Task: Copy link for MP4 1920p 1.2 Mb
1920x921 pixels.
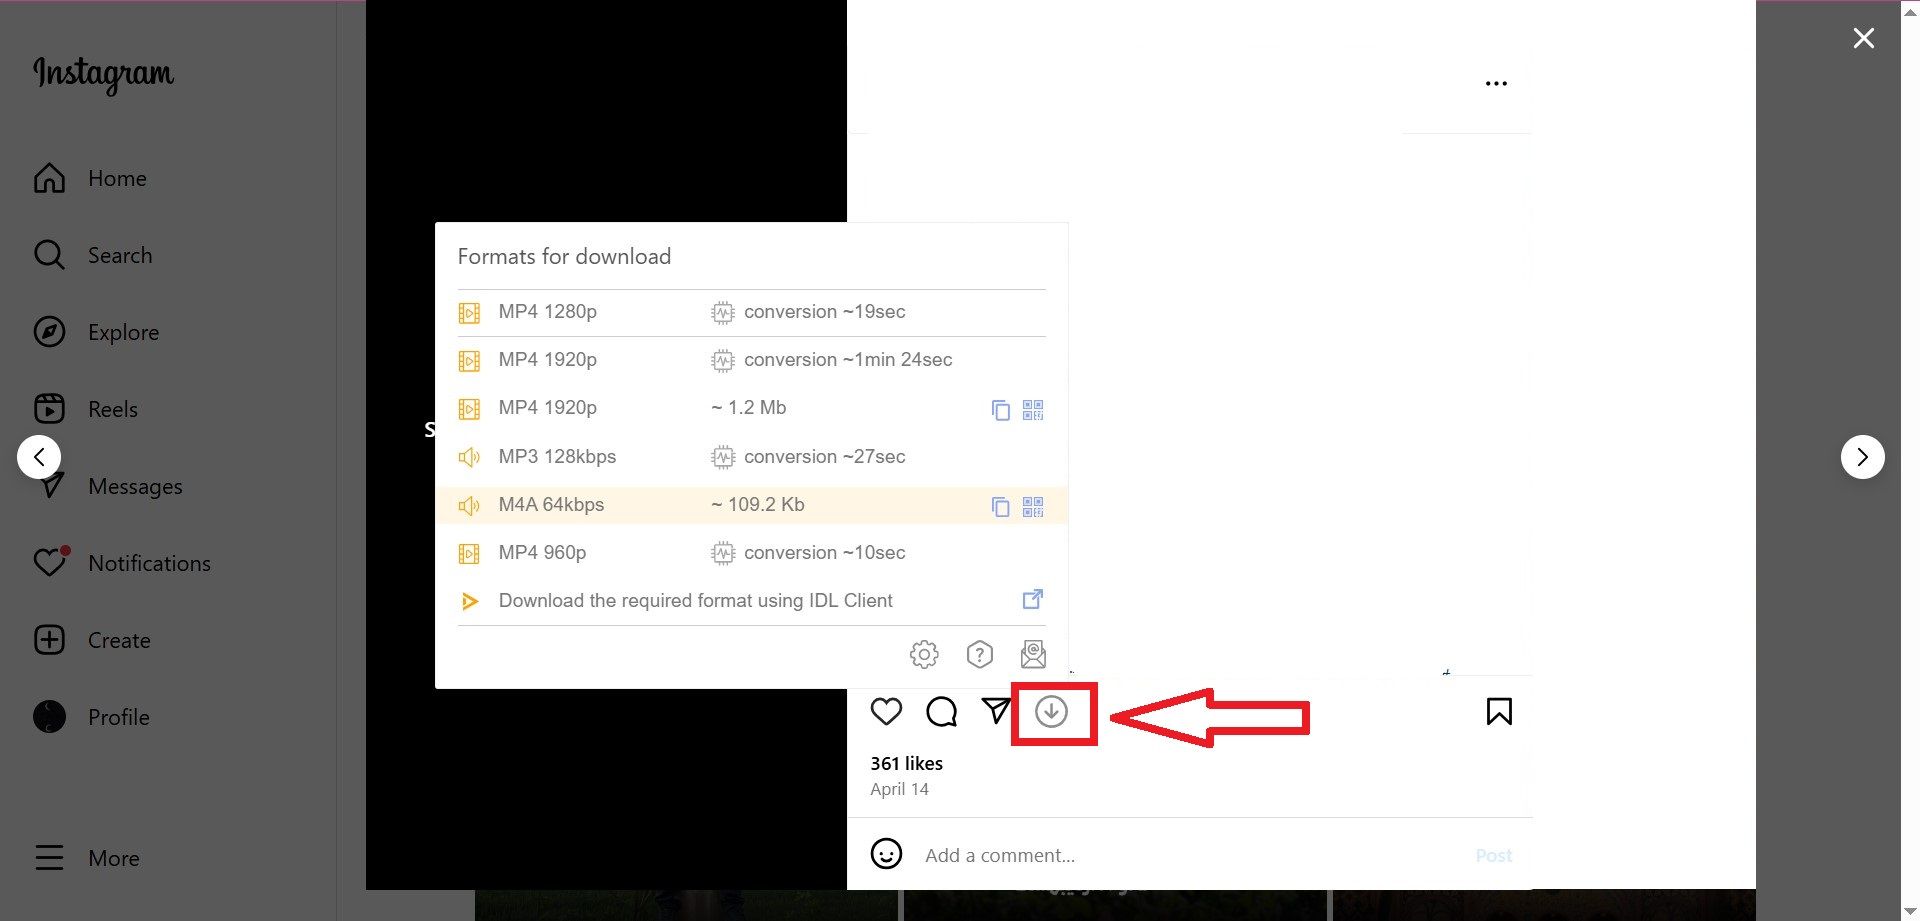Action: [x=1000, y=410]
